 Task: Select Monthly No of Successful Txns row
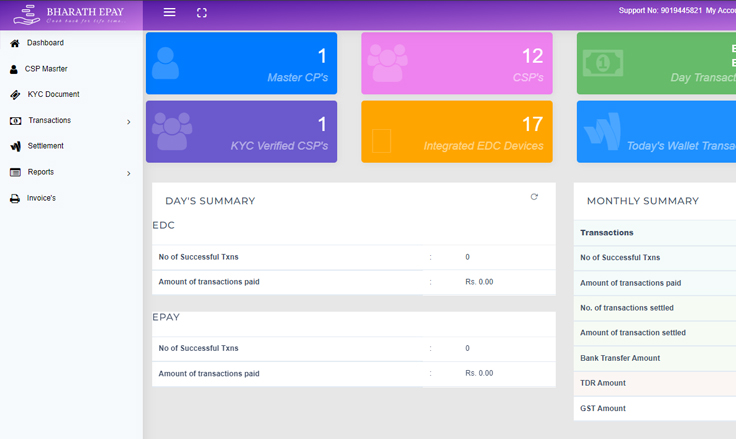(655, 258)
